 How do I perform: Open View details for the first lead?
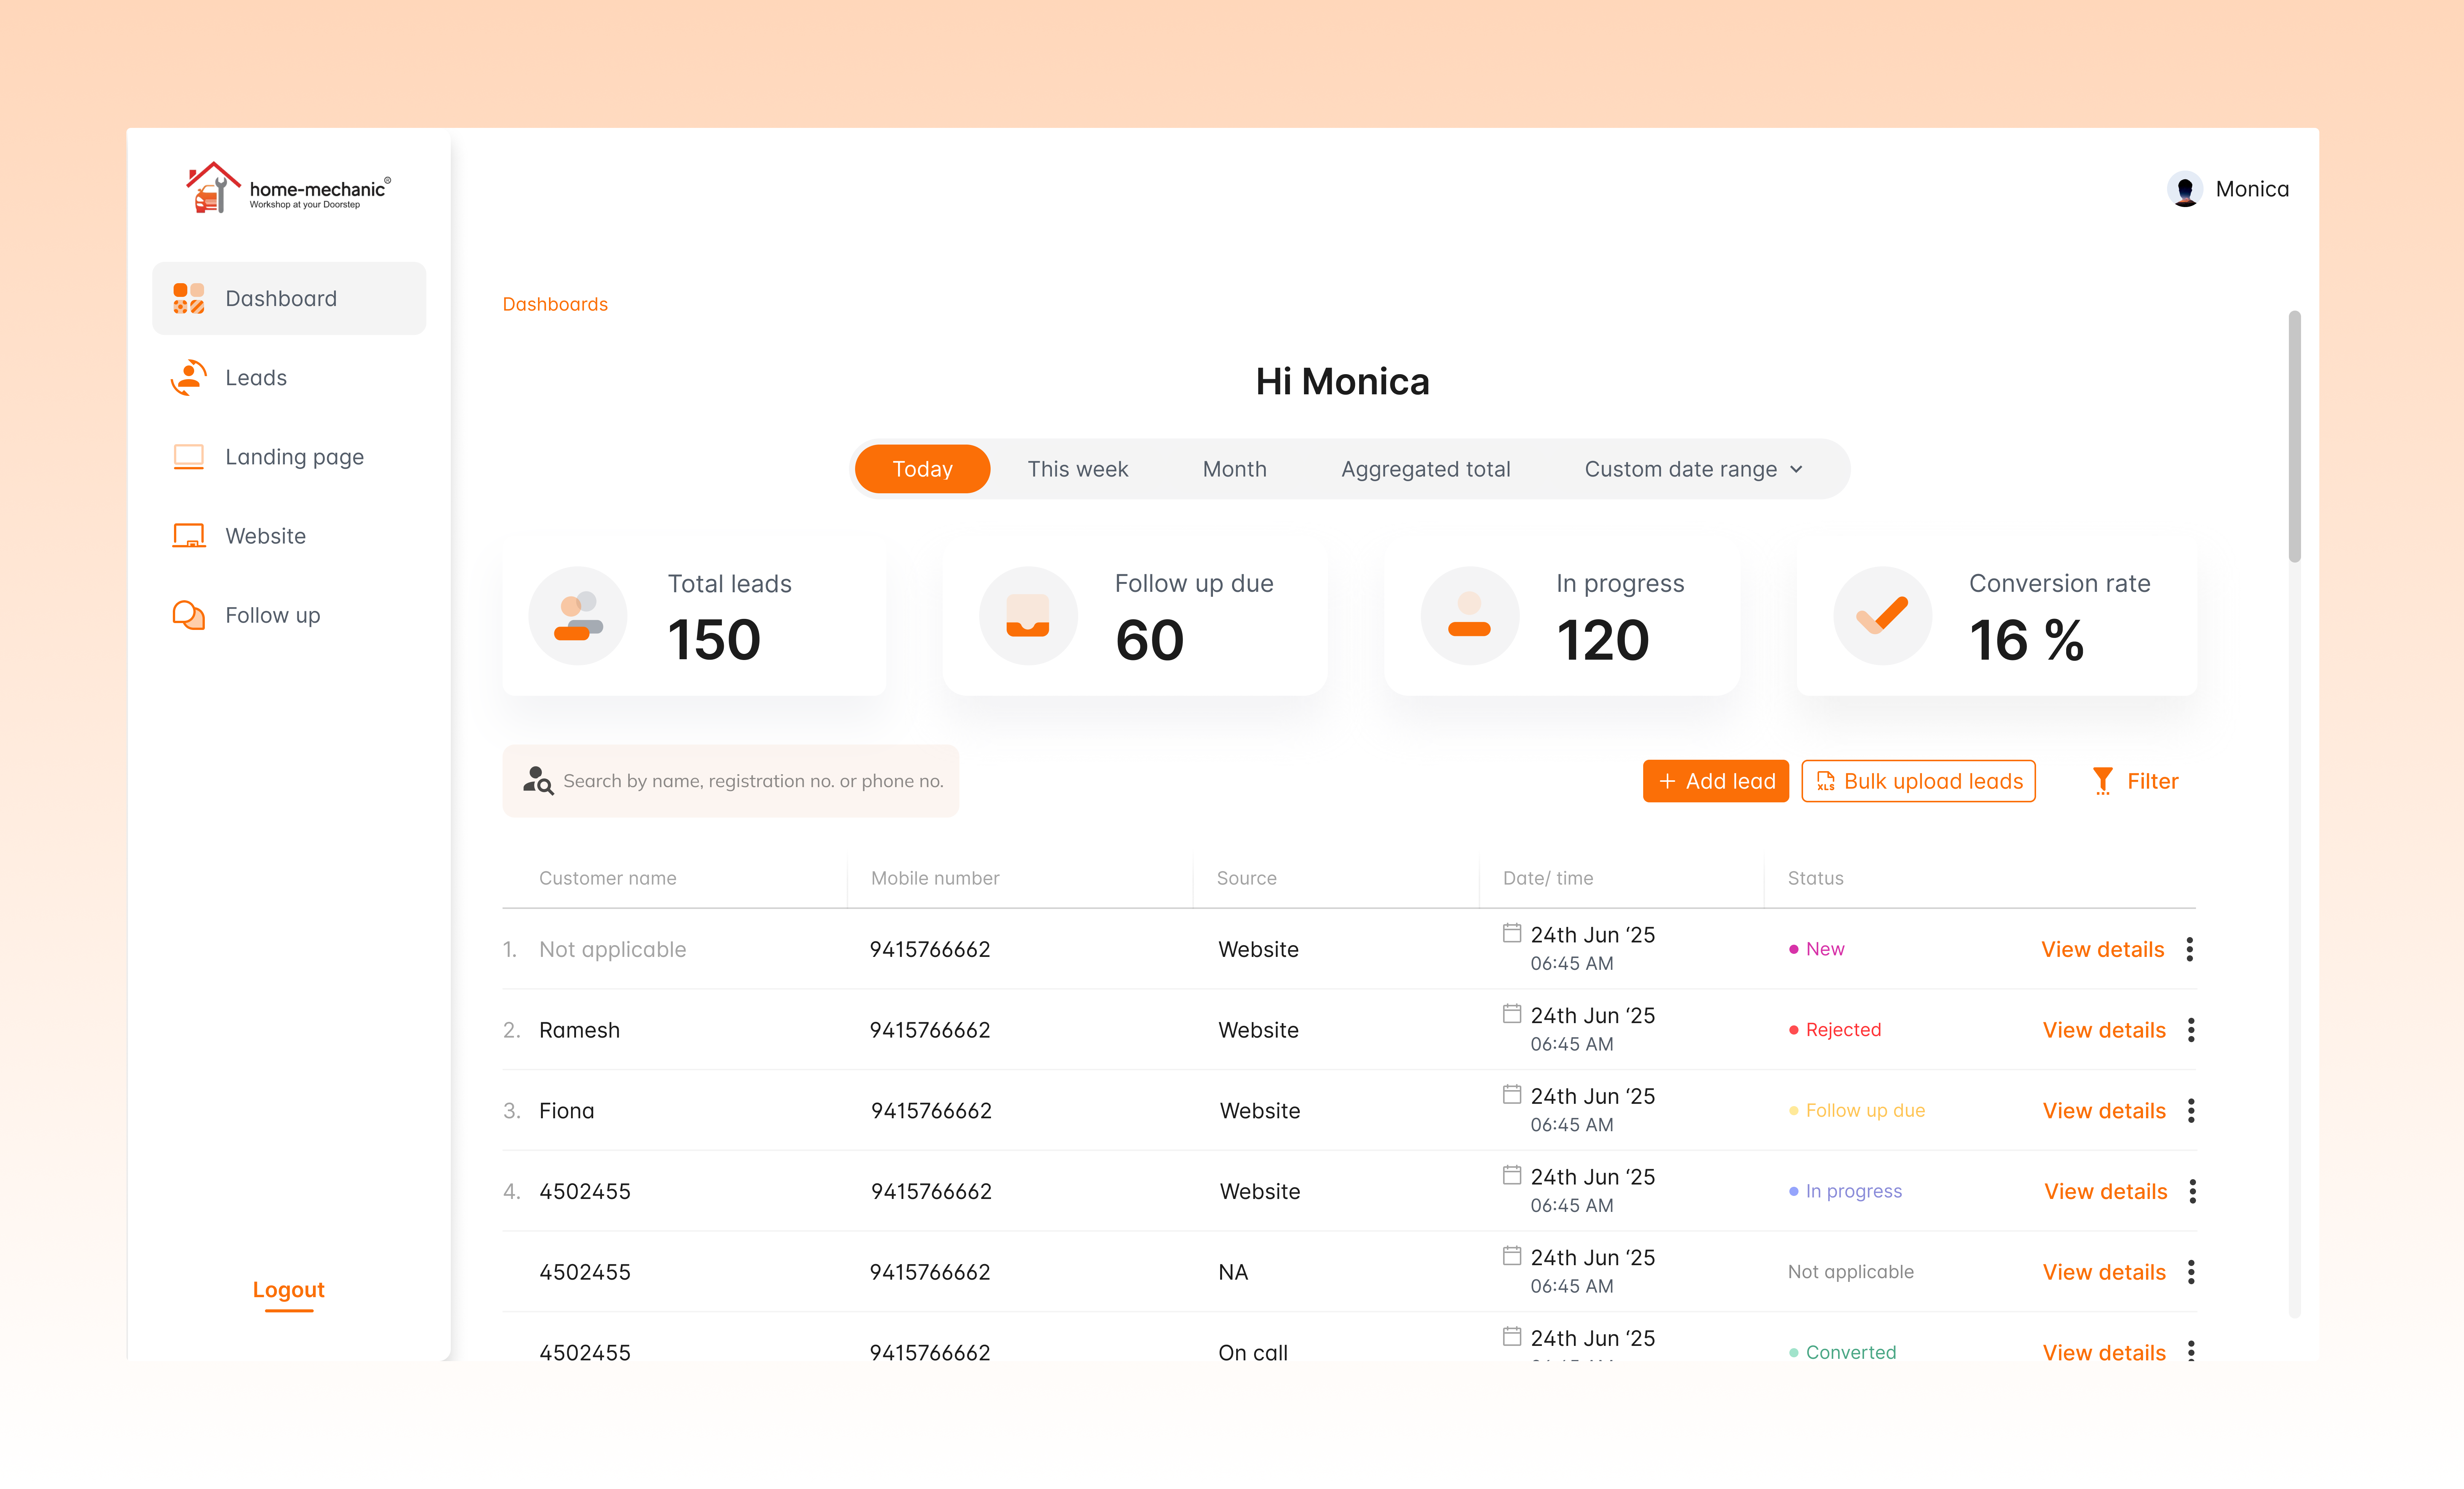(x=2102, y=949)
